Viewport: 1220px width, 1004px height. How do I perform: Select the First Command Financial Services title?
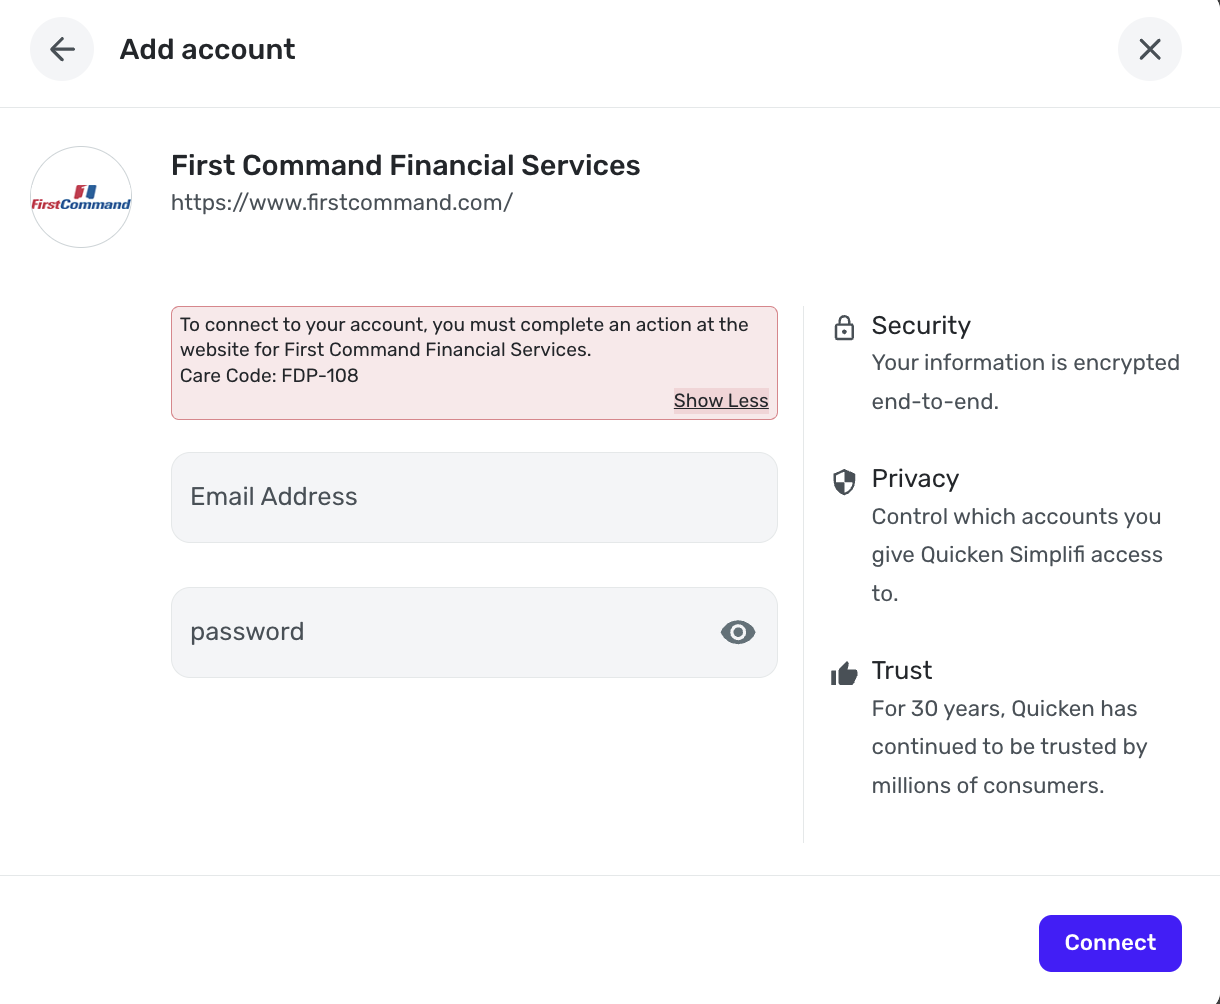pos(405,165)
